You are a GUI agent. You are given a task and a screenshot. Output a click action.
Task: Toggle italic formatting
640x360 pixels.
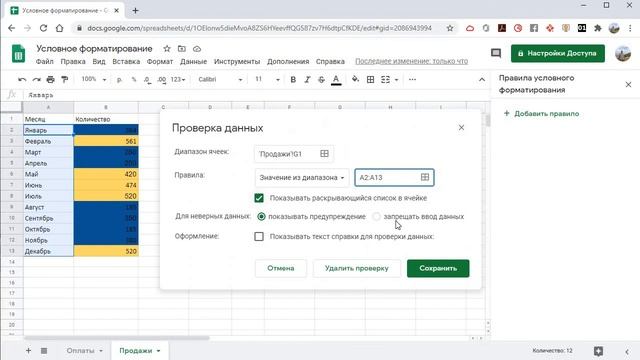click(307, 80)
